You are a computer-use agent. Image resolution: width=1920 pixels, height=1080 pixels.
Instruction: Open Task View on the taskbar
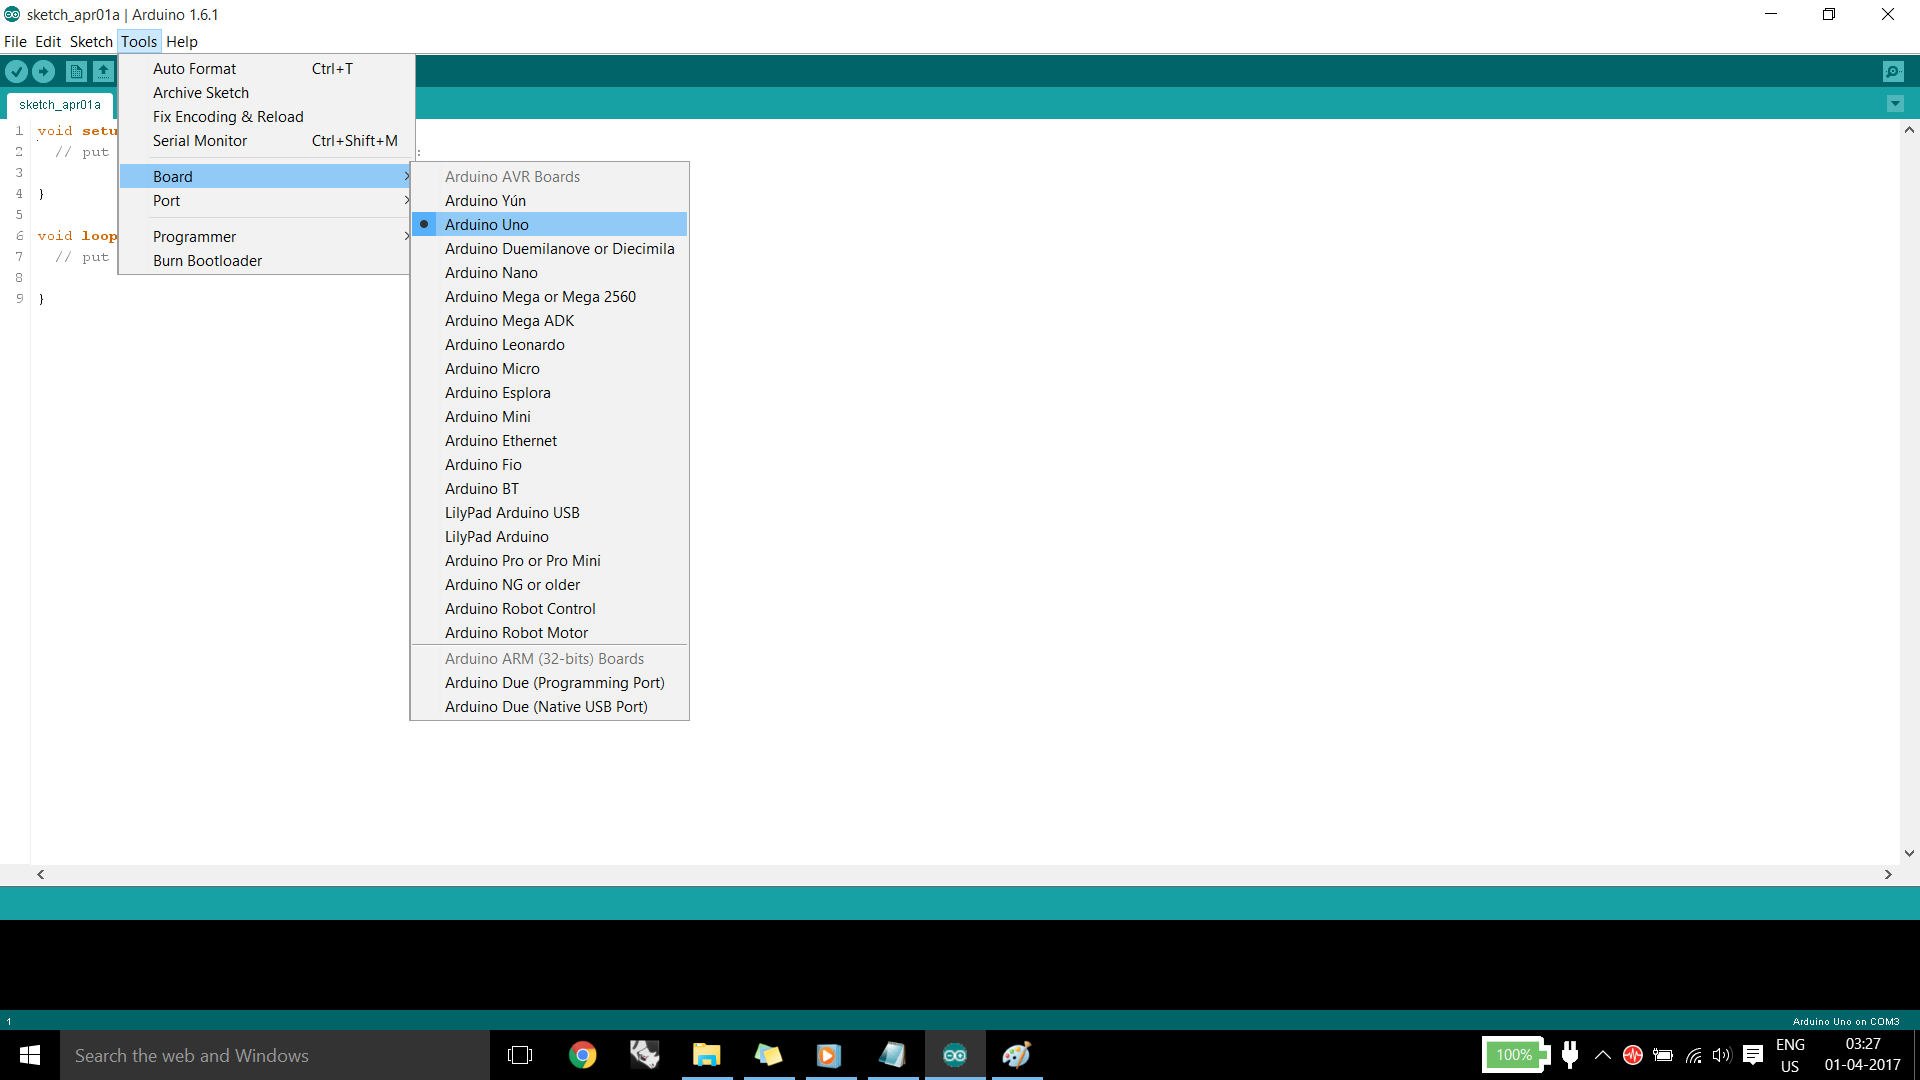520,1055
